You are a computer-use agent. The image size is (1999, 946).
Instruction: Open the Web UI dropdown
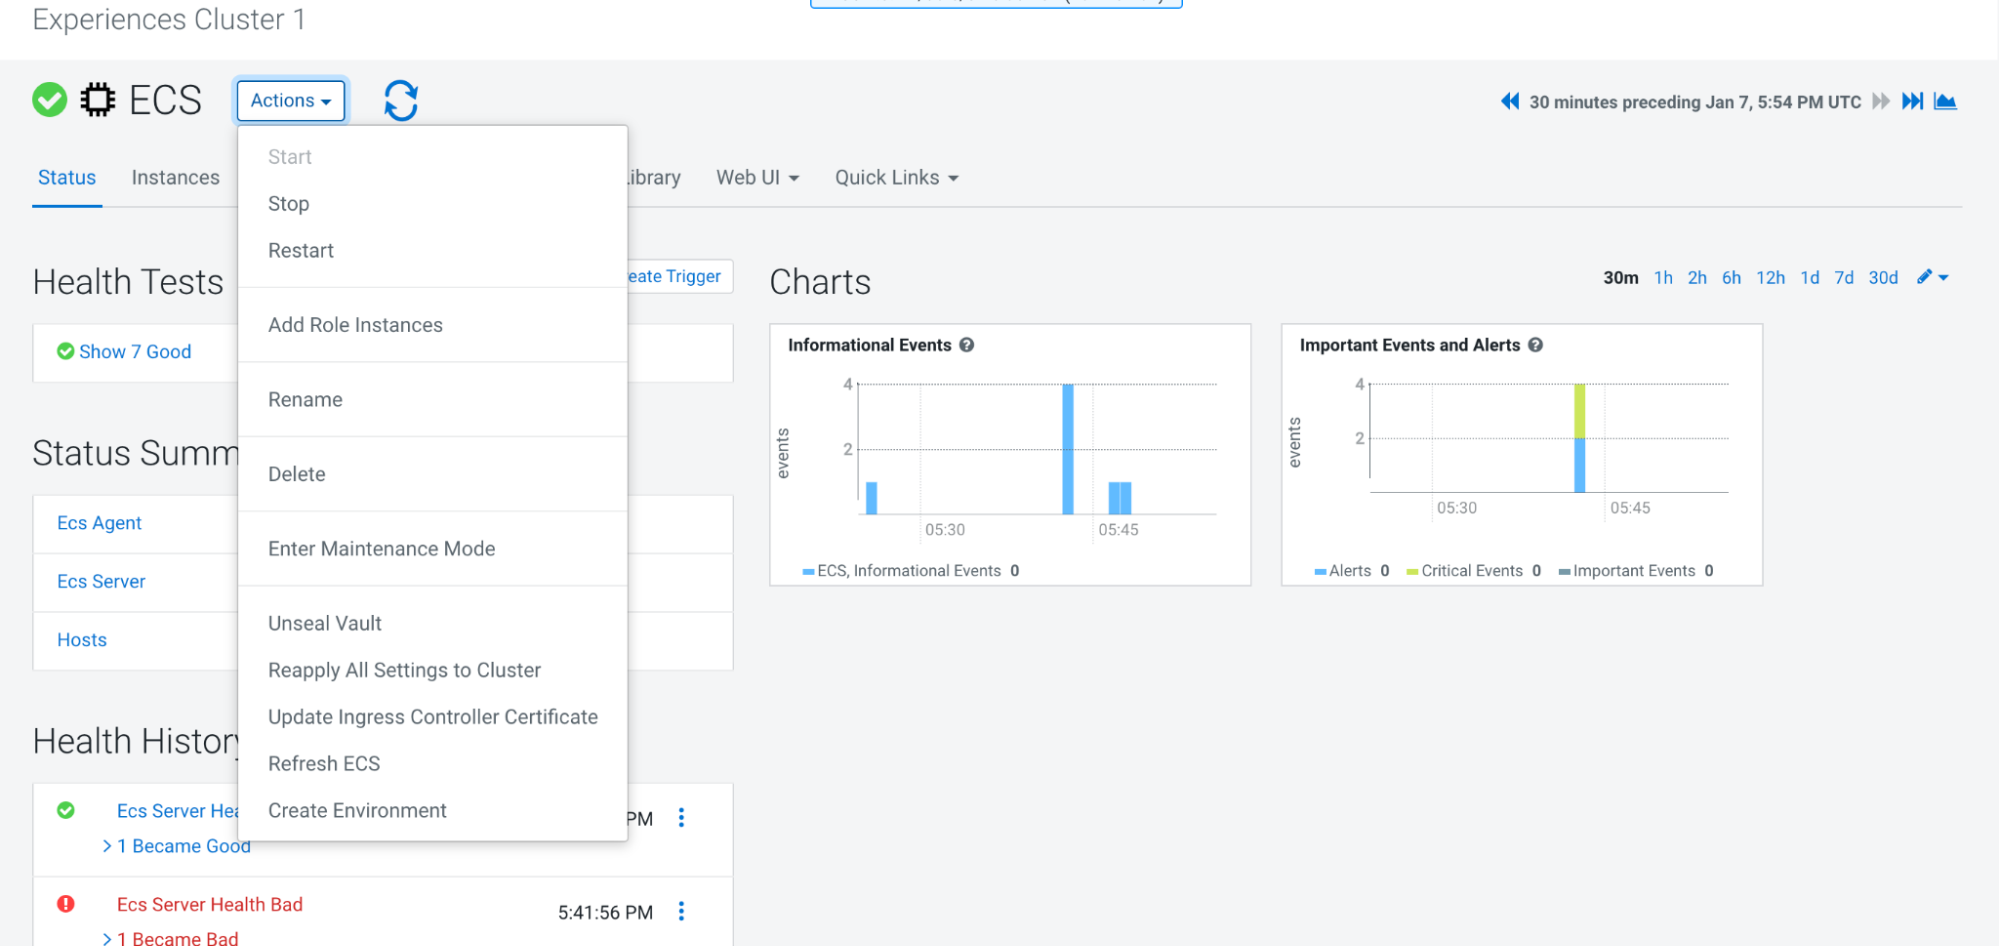click(757, 178)
